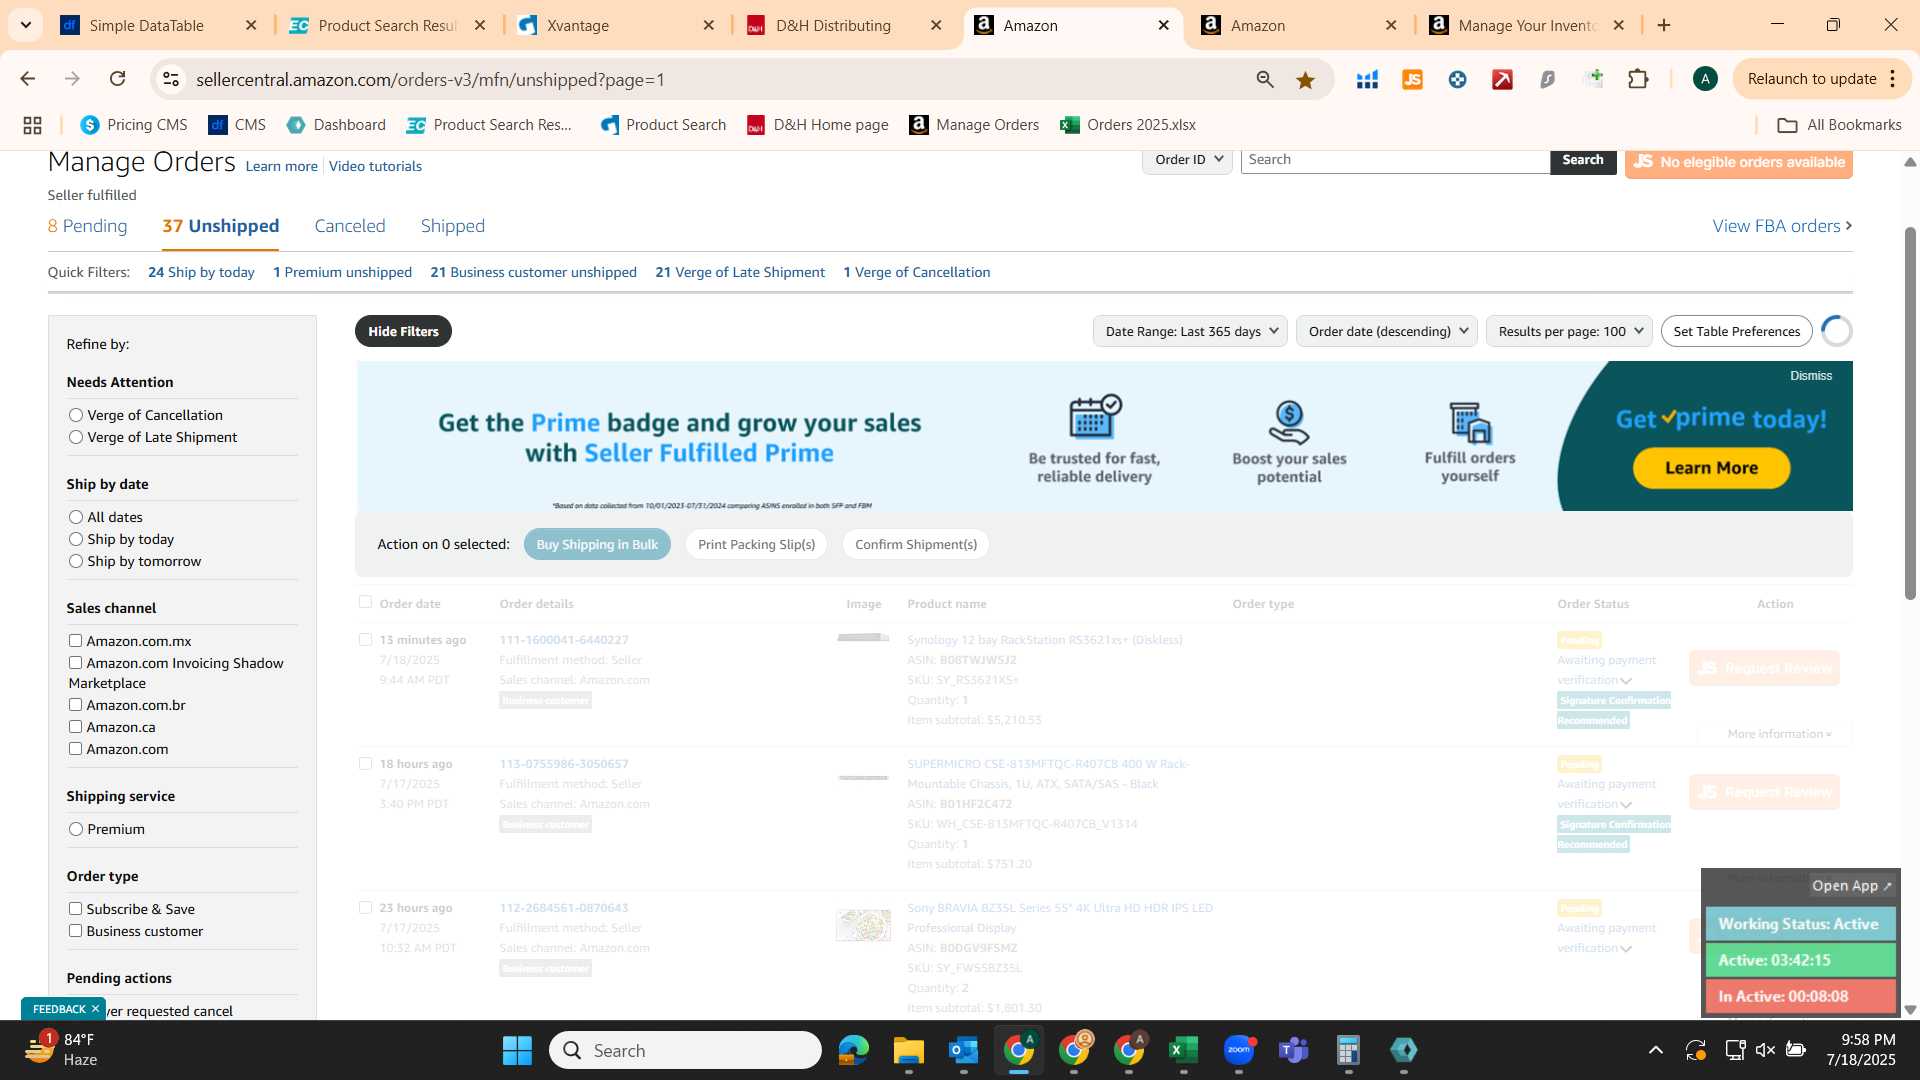
Task: Click the bookmark star icon
Action: [x=1305, y=79]
